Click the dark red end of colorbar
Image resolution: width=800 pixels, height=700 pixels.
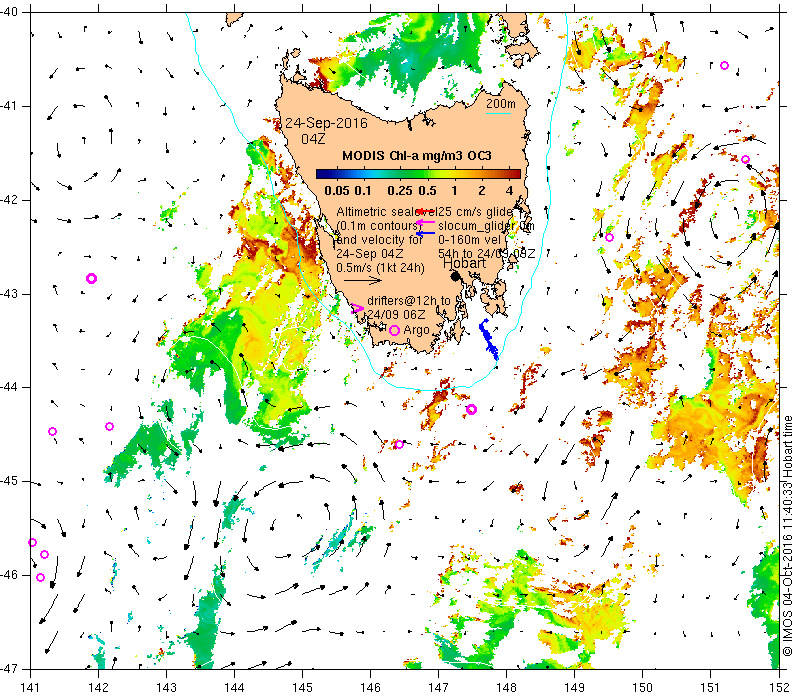click(x=516, y=174)
